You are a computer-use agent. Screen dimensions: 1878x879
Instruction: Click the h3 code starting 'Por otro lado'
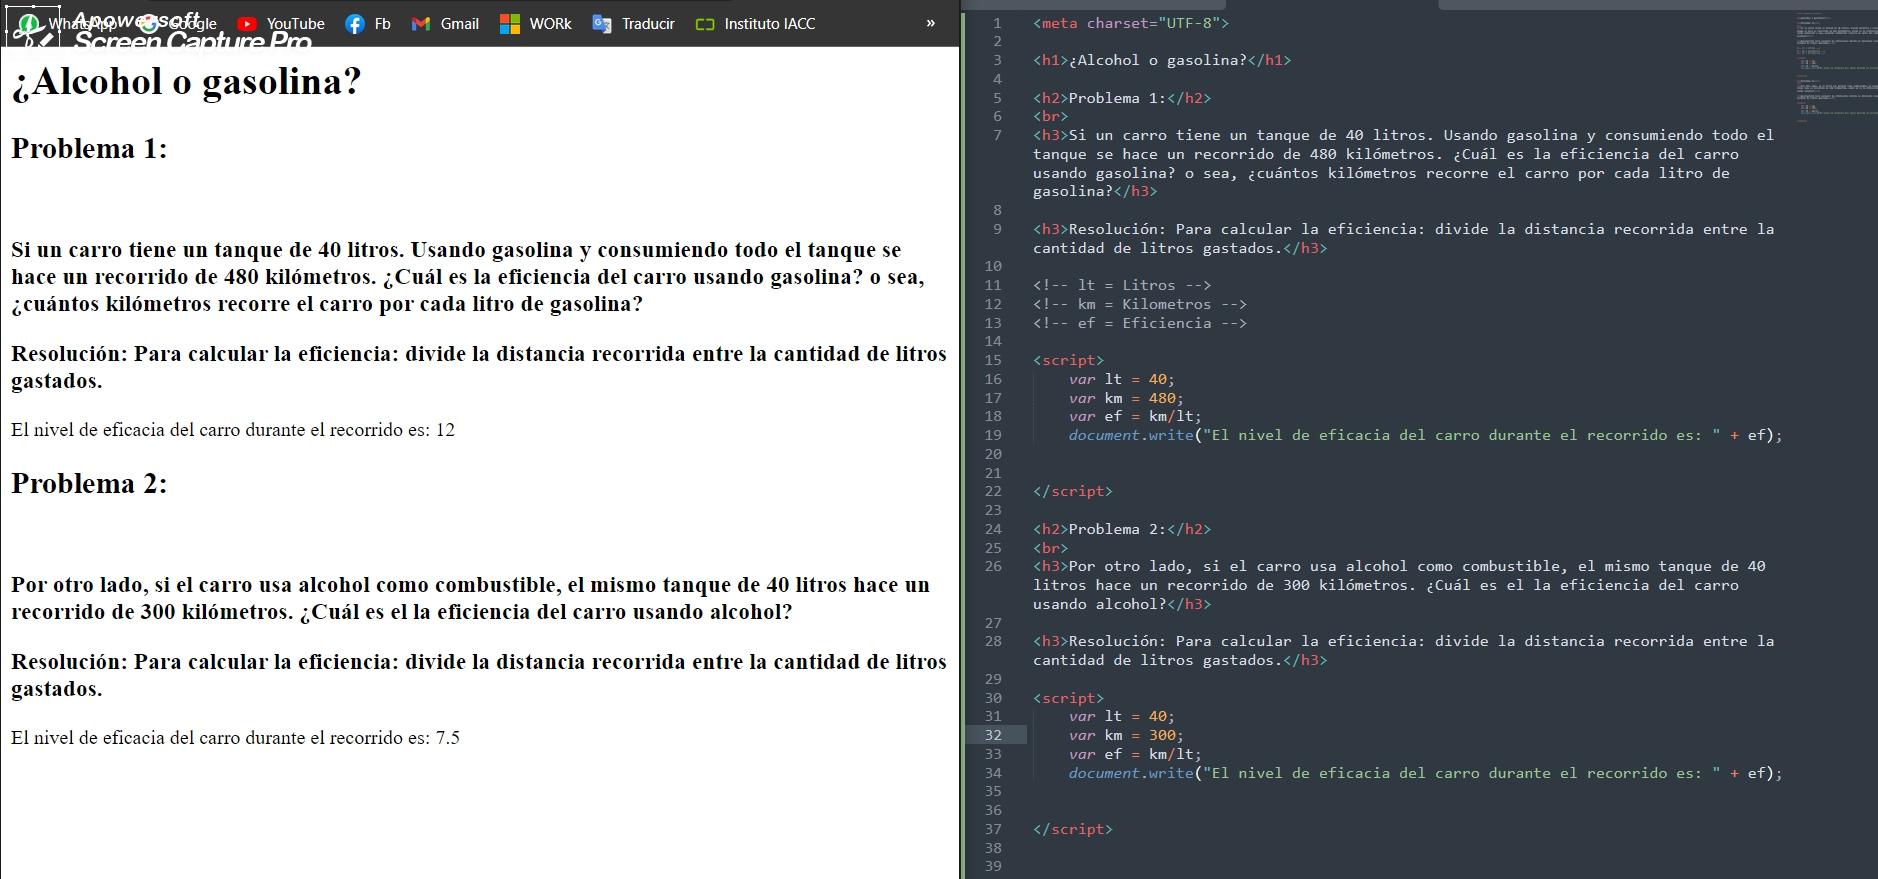click(x=1400, y=585)
